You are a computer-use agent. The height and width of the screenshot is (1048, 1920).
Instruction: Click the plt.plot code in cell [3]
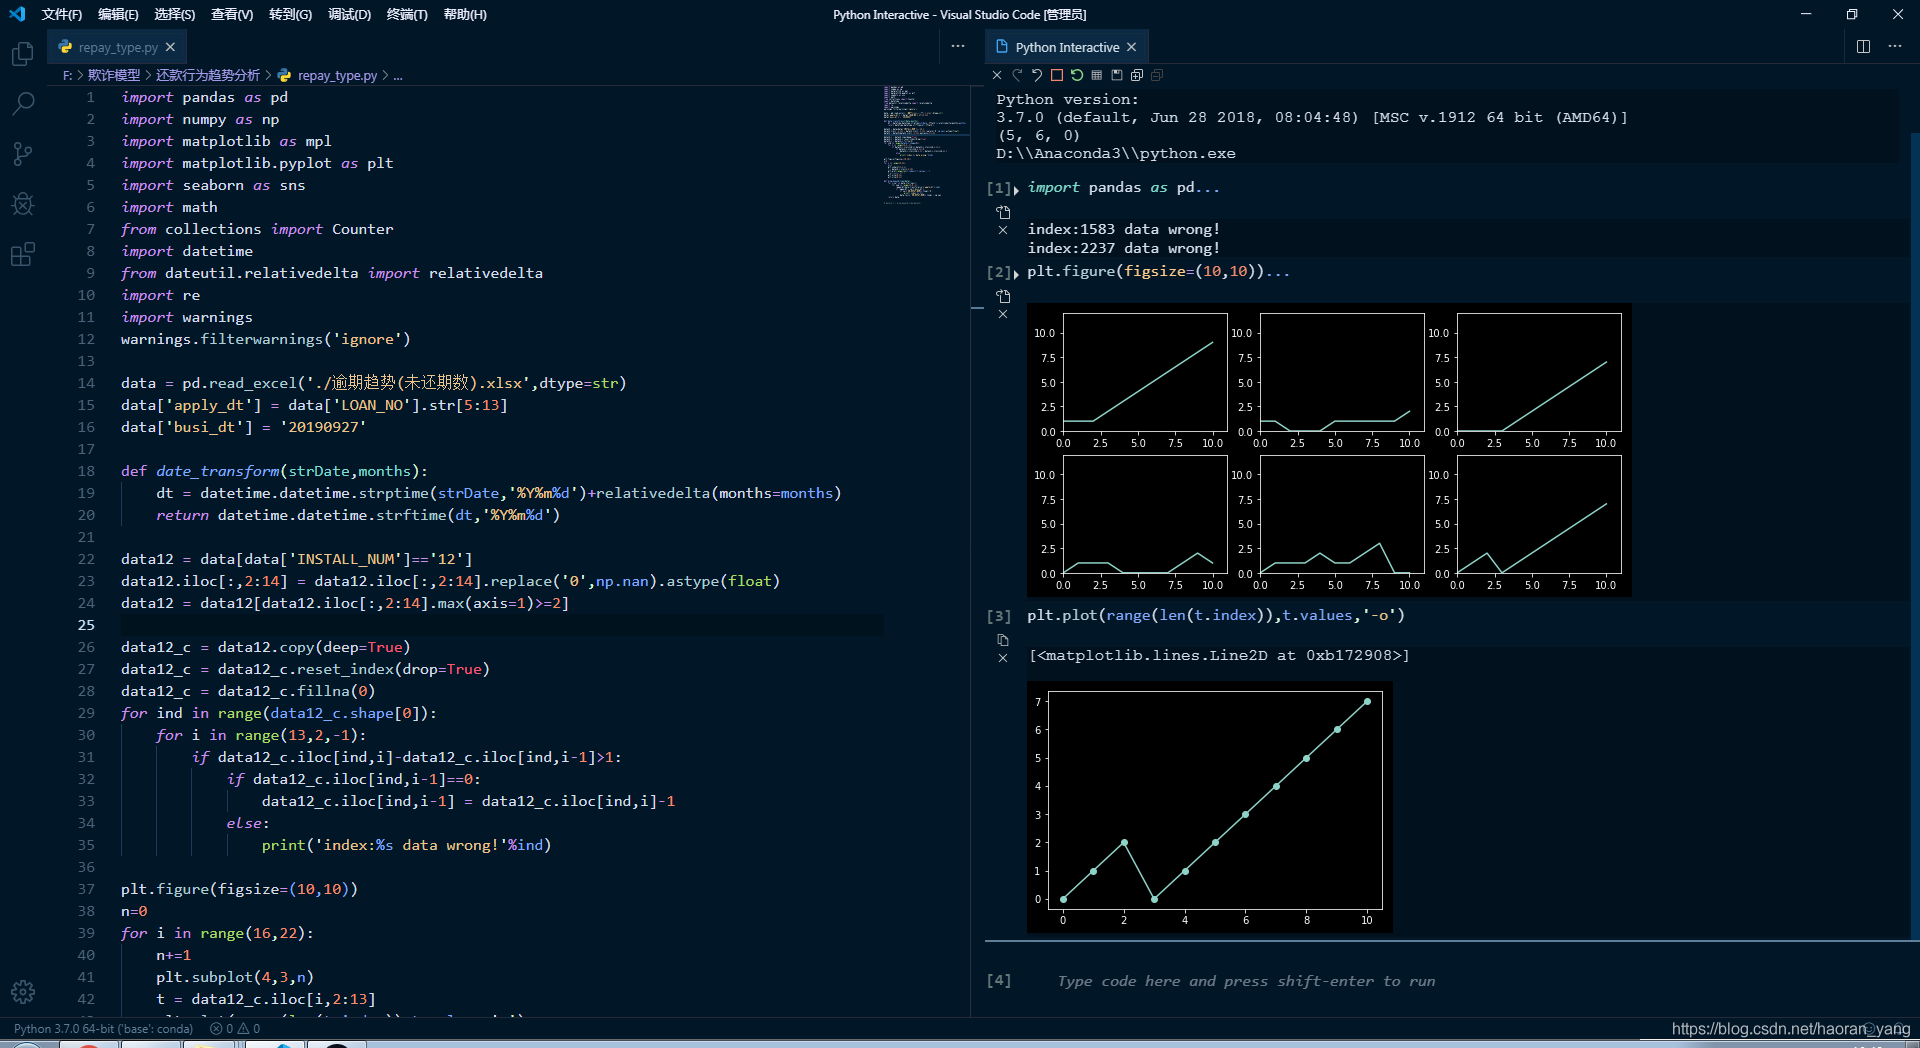[x=1216, y=615]
